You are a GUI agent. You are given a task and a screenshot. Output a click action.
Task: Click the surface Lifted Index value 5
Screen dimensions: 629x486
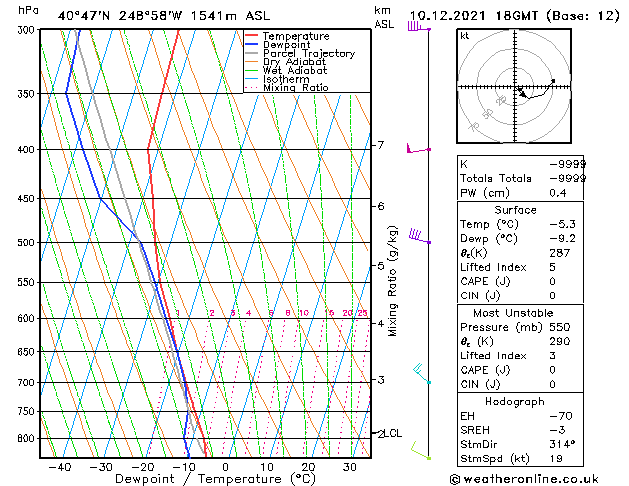tap(552, 267)
